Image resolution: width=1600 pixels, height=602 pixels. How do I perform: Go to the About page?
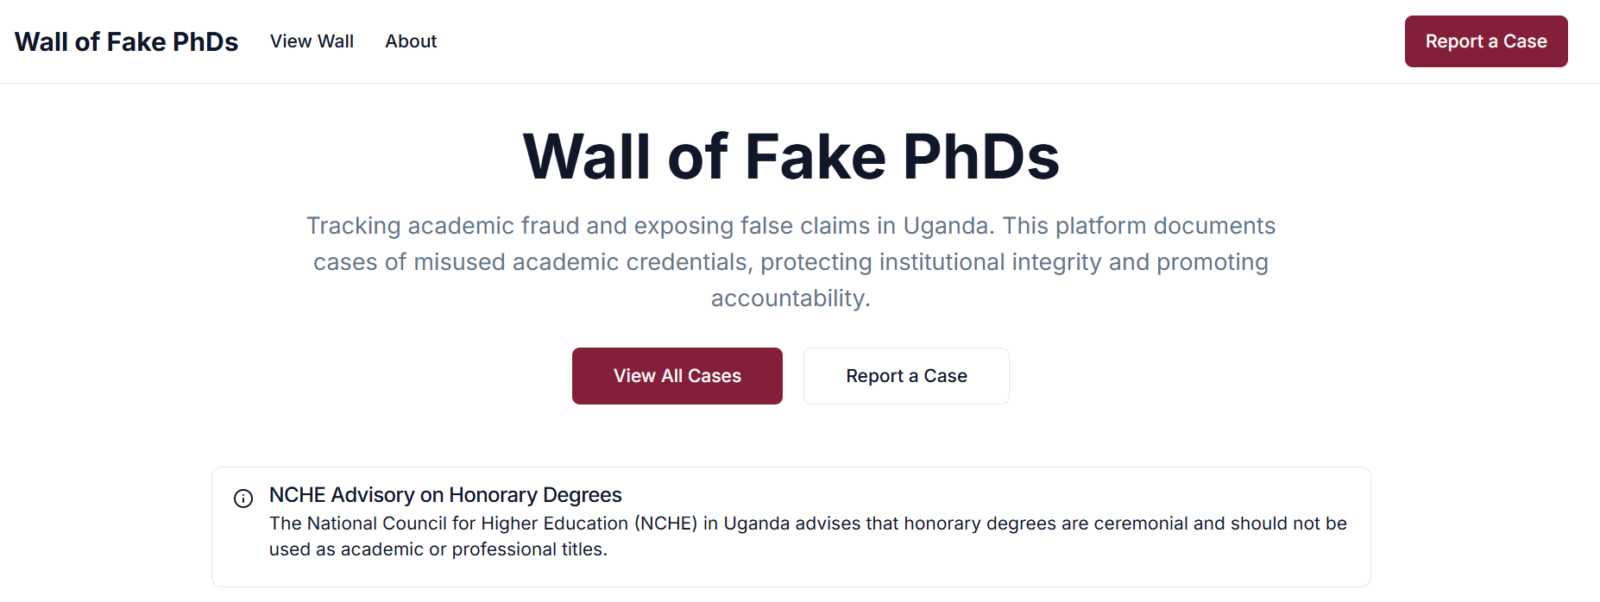(411, 42)
